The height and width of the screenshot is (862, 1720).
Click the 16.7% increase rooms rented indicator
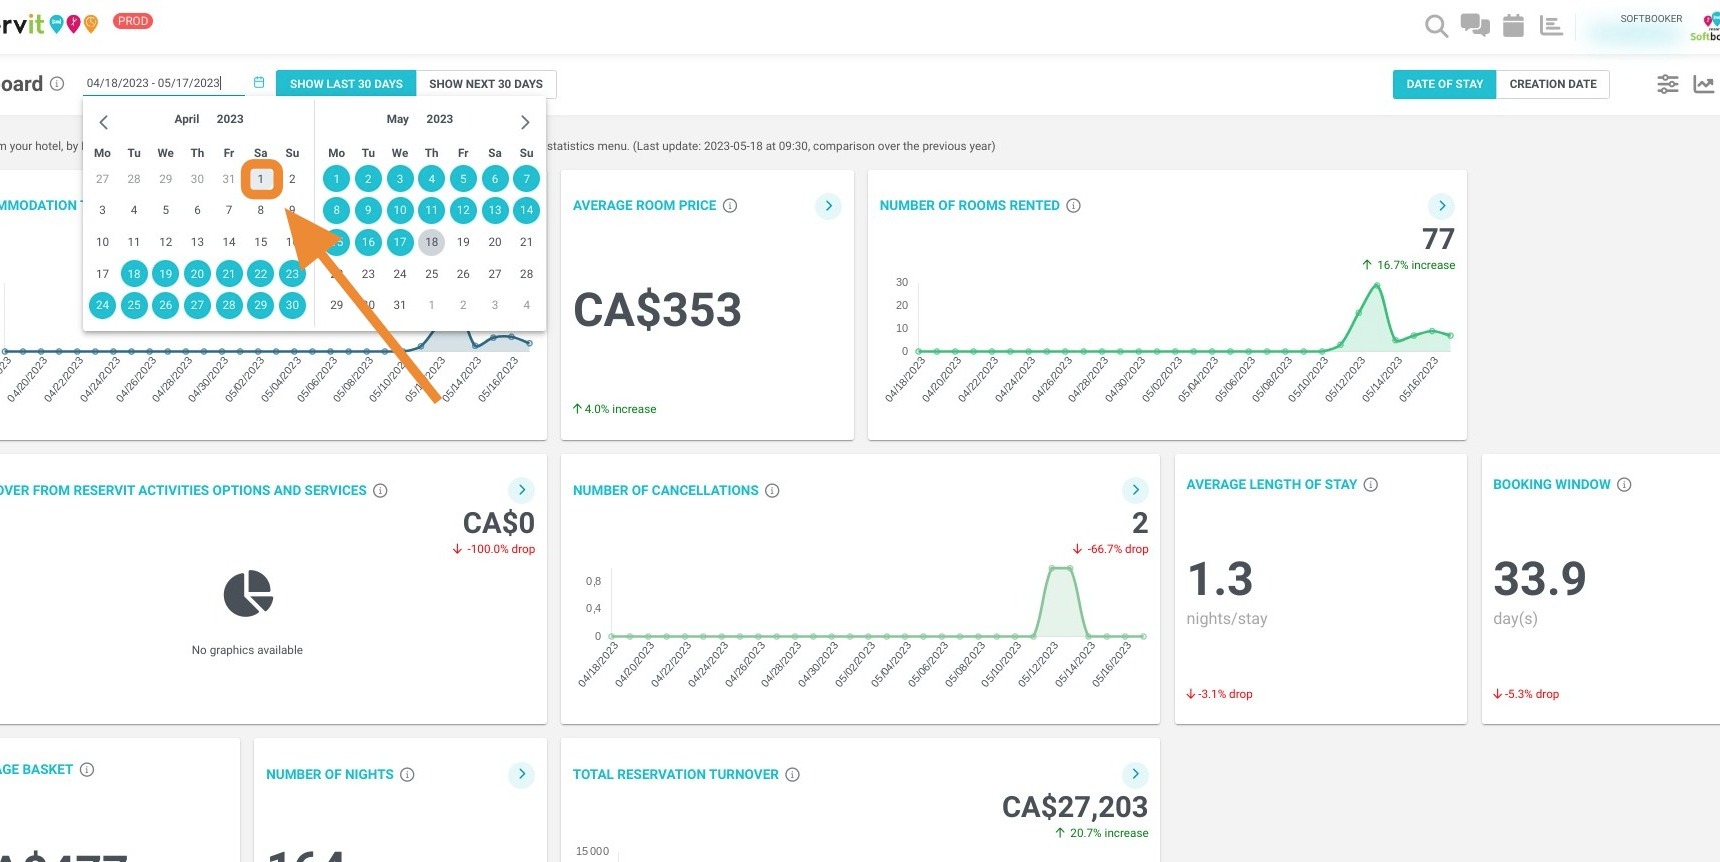pos(1408,265)
